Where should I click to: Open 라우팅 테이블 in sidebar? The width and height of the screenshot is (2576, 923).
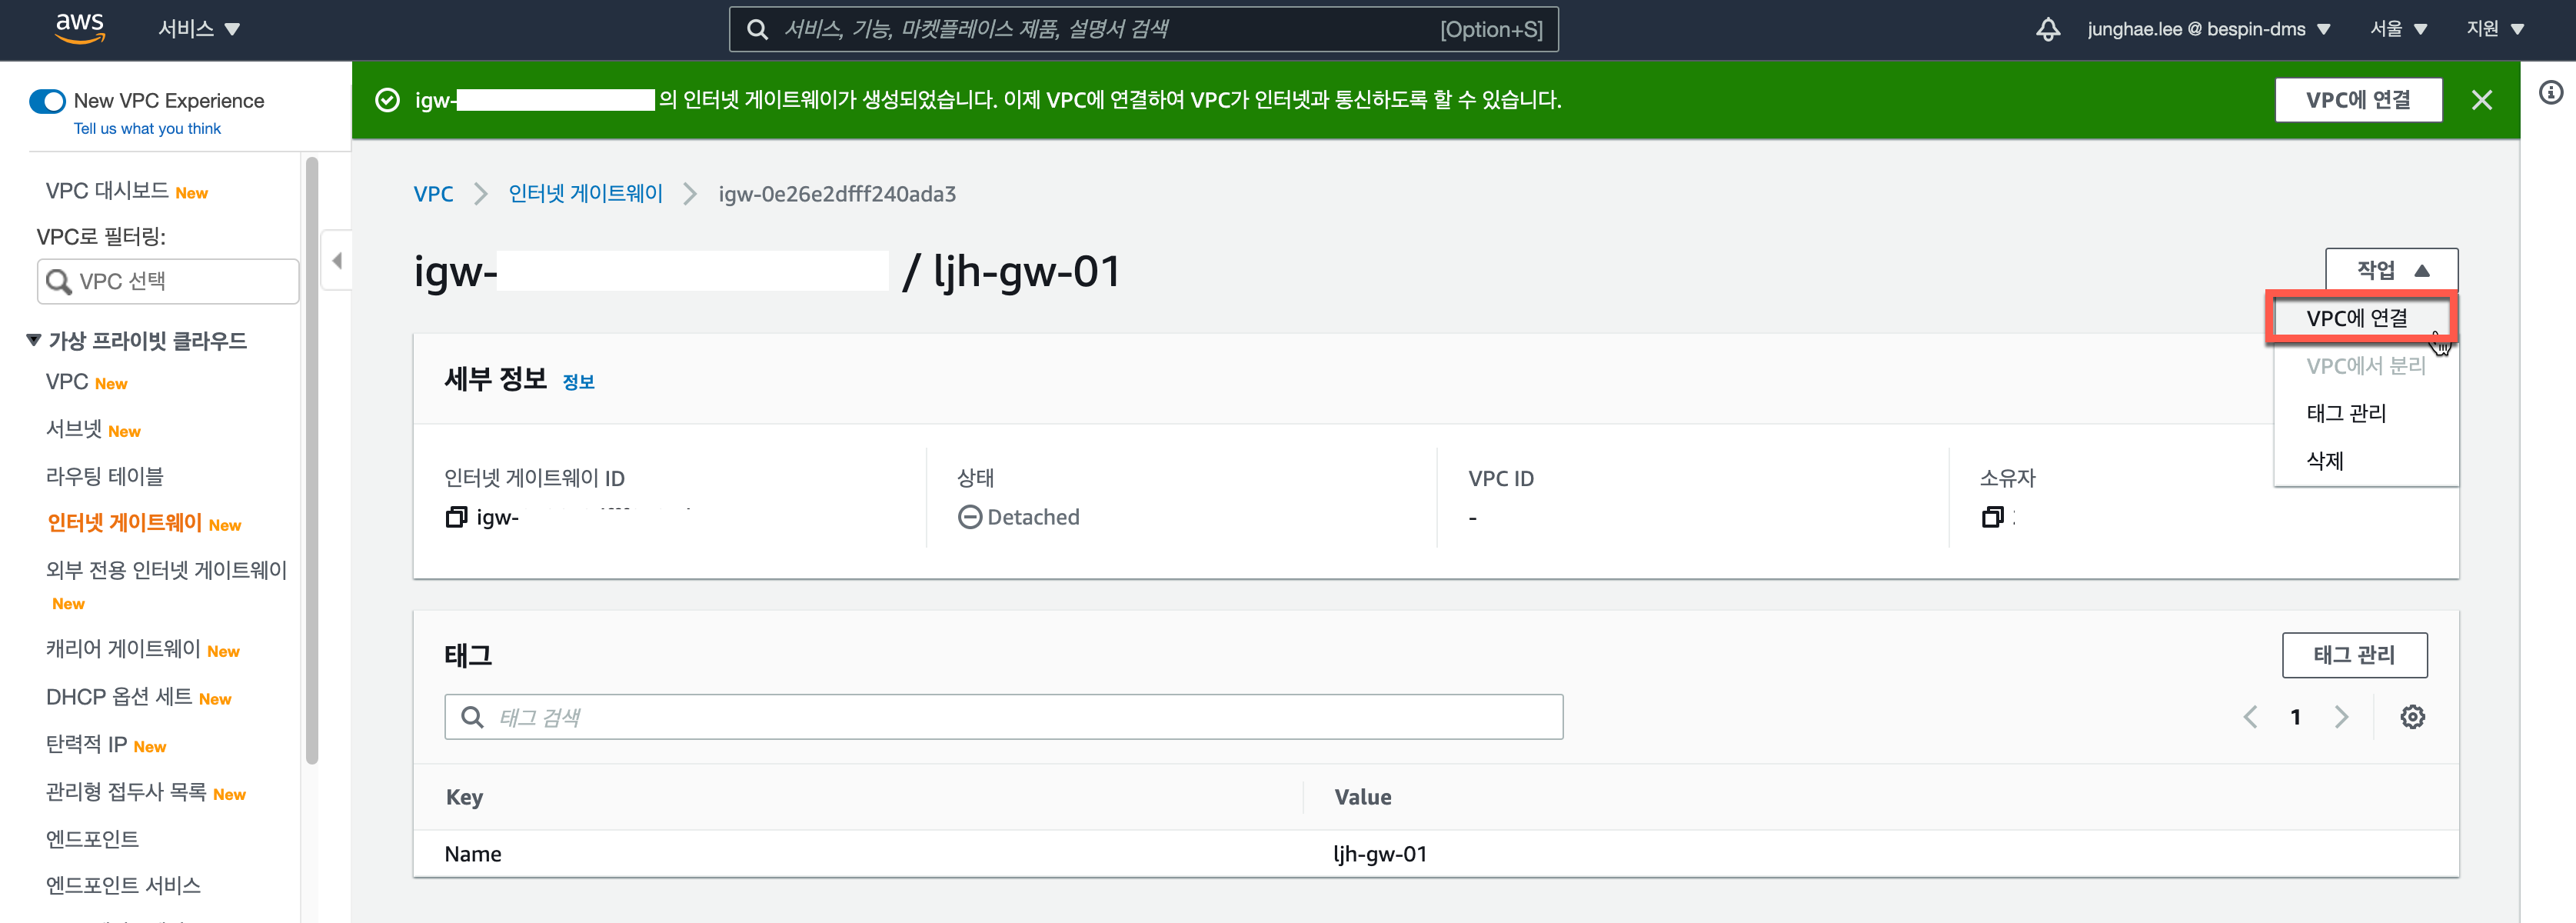tap(105, 476)
